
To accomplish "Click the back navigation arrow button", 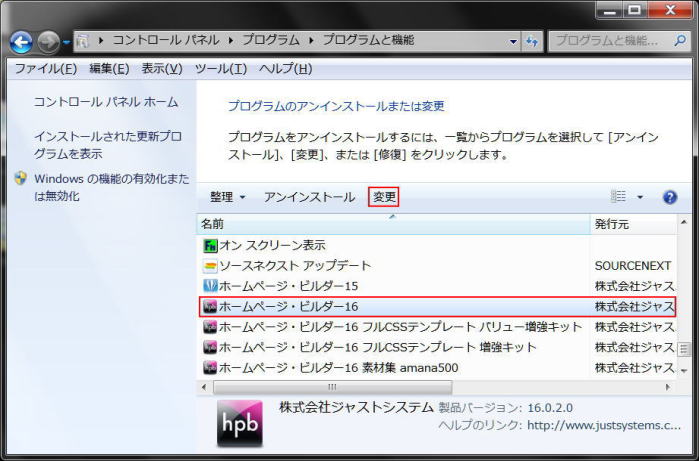I will click(x=22, y=42).
